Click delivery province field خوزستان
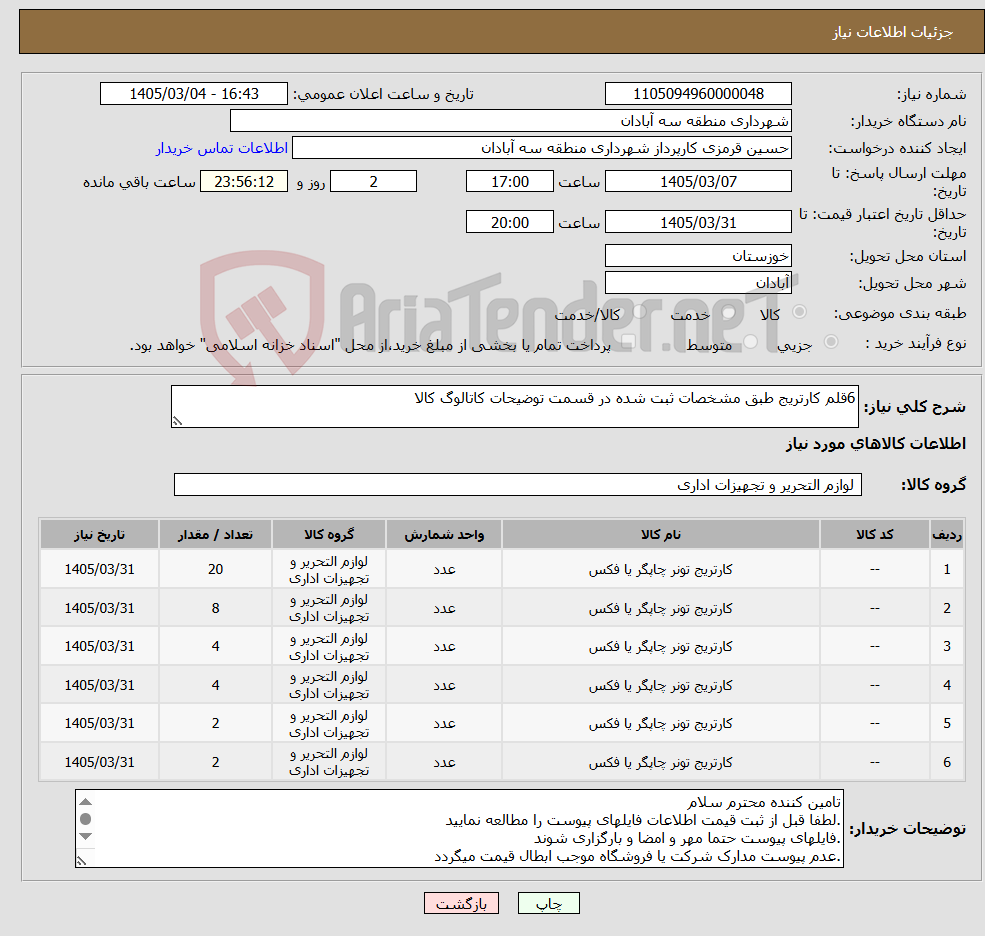The image size is (985, 936). pos(698,256)
